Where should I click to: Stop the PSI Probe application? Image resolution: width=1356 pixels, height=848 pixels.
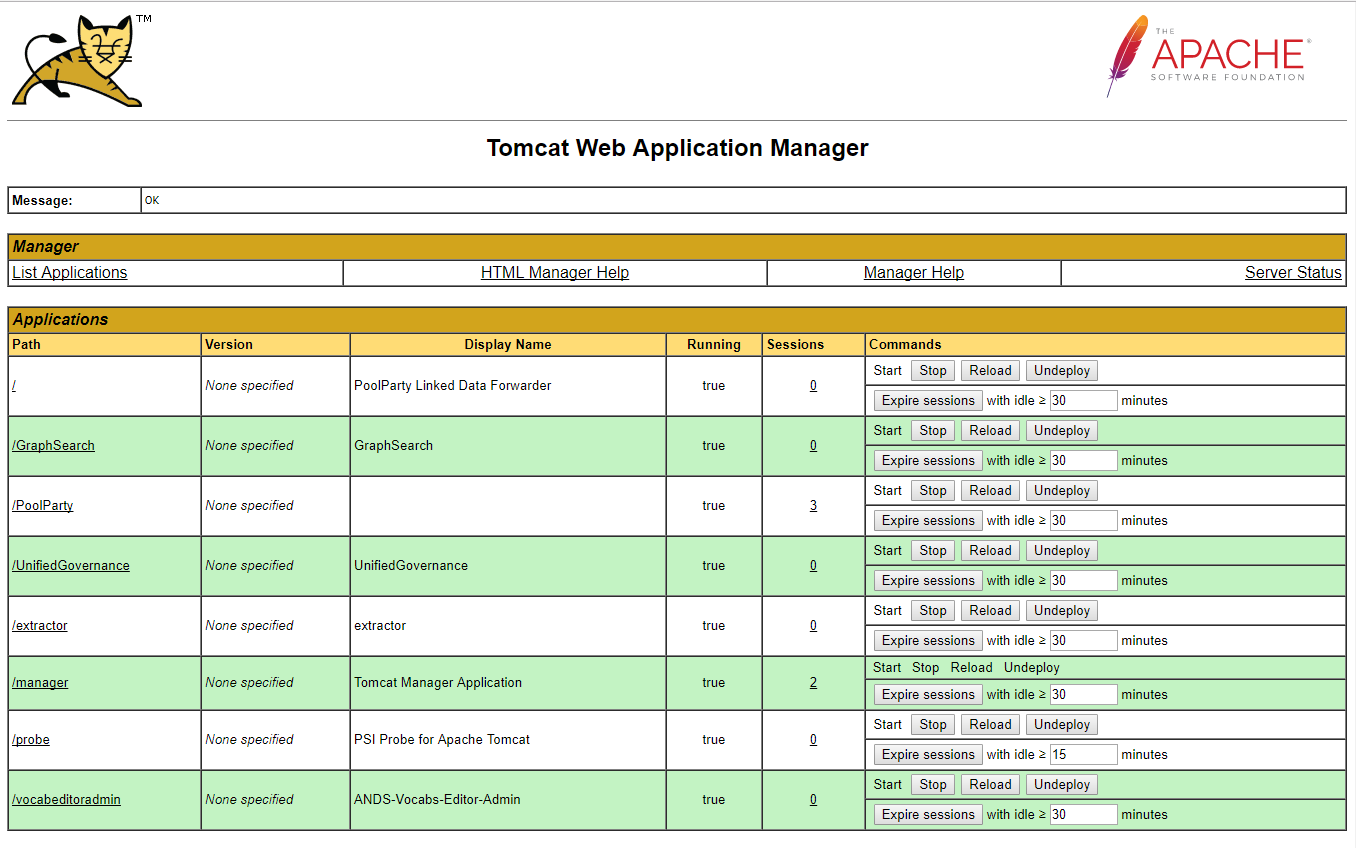coord(933,724)
